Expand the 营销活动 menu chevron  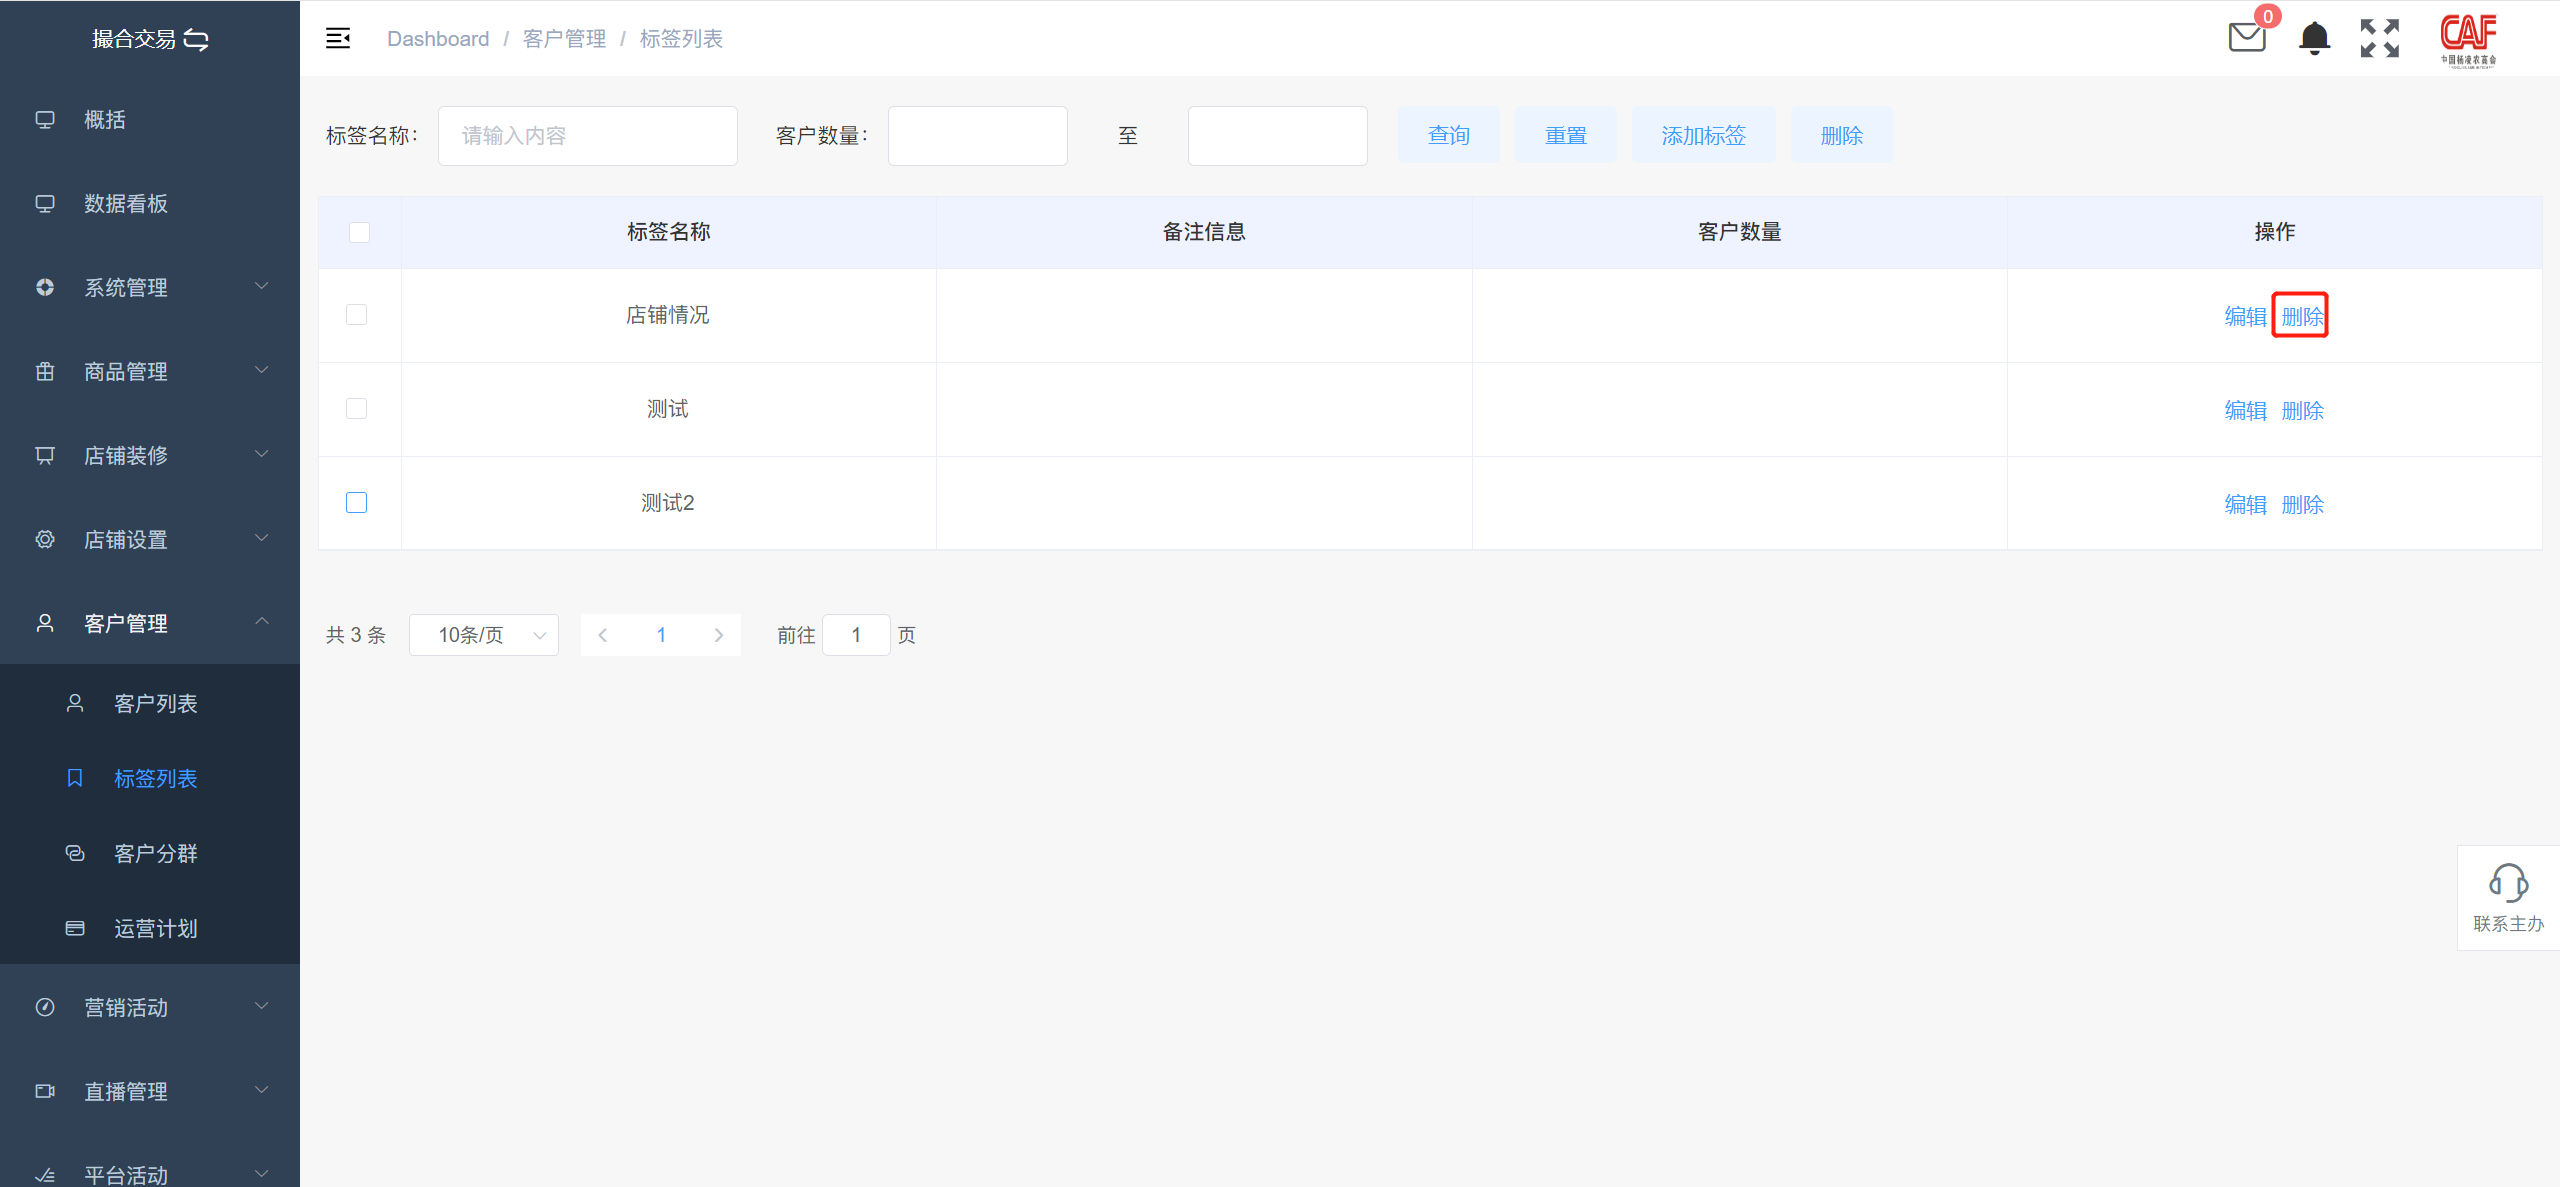(262, 1007)
